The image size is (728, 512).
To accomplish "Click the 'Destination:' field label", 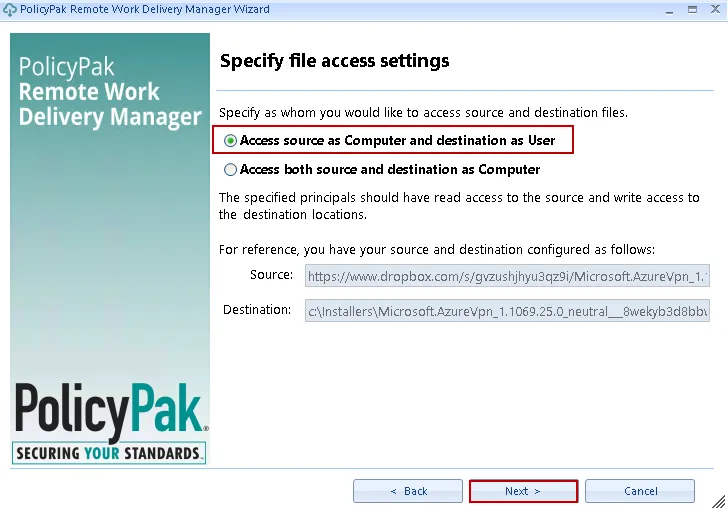I will pyautogui.click(x=257, y=310).
